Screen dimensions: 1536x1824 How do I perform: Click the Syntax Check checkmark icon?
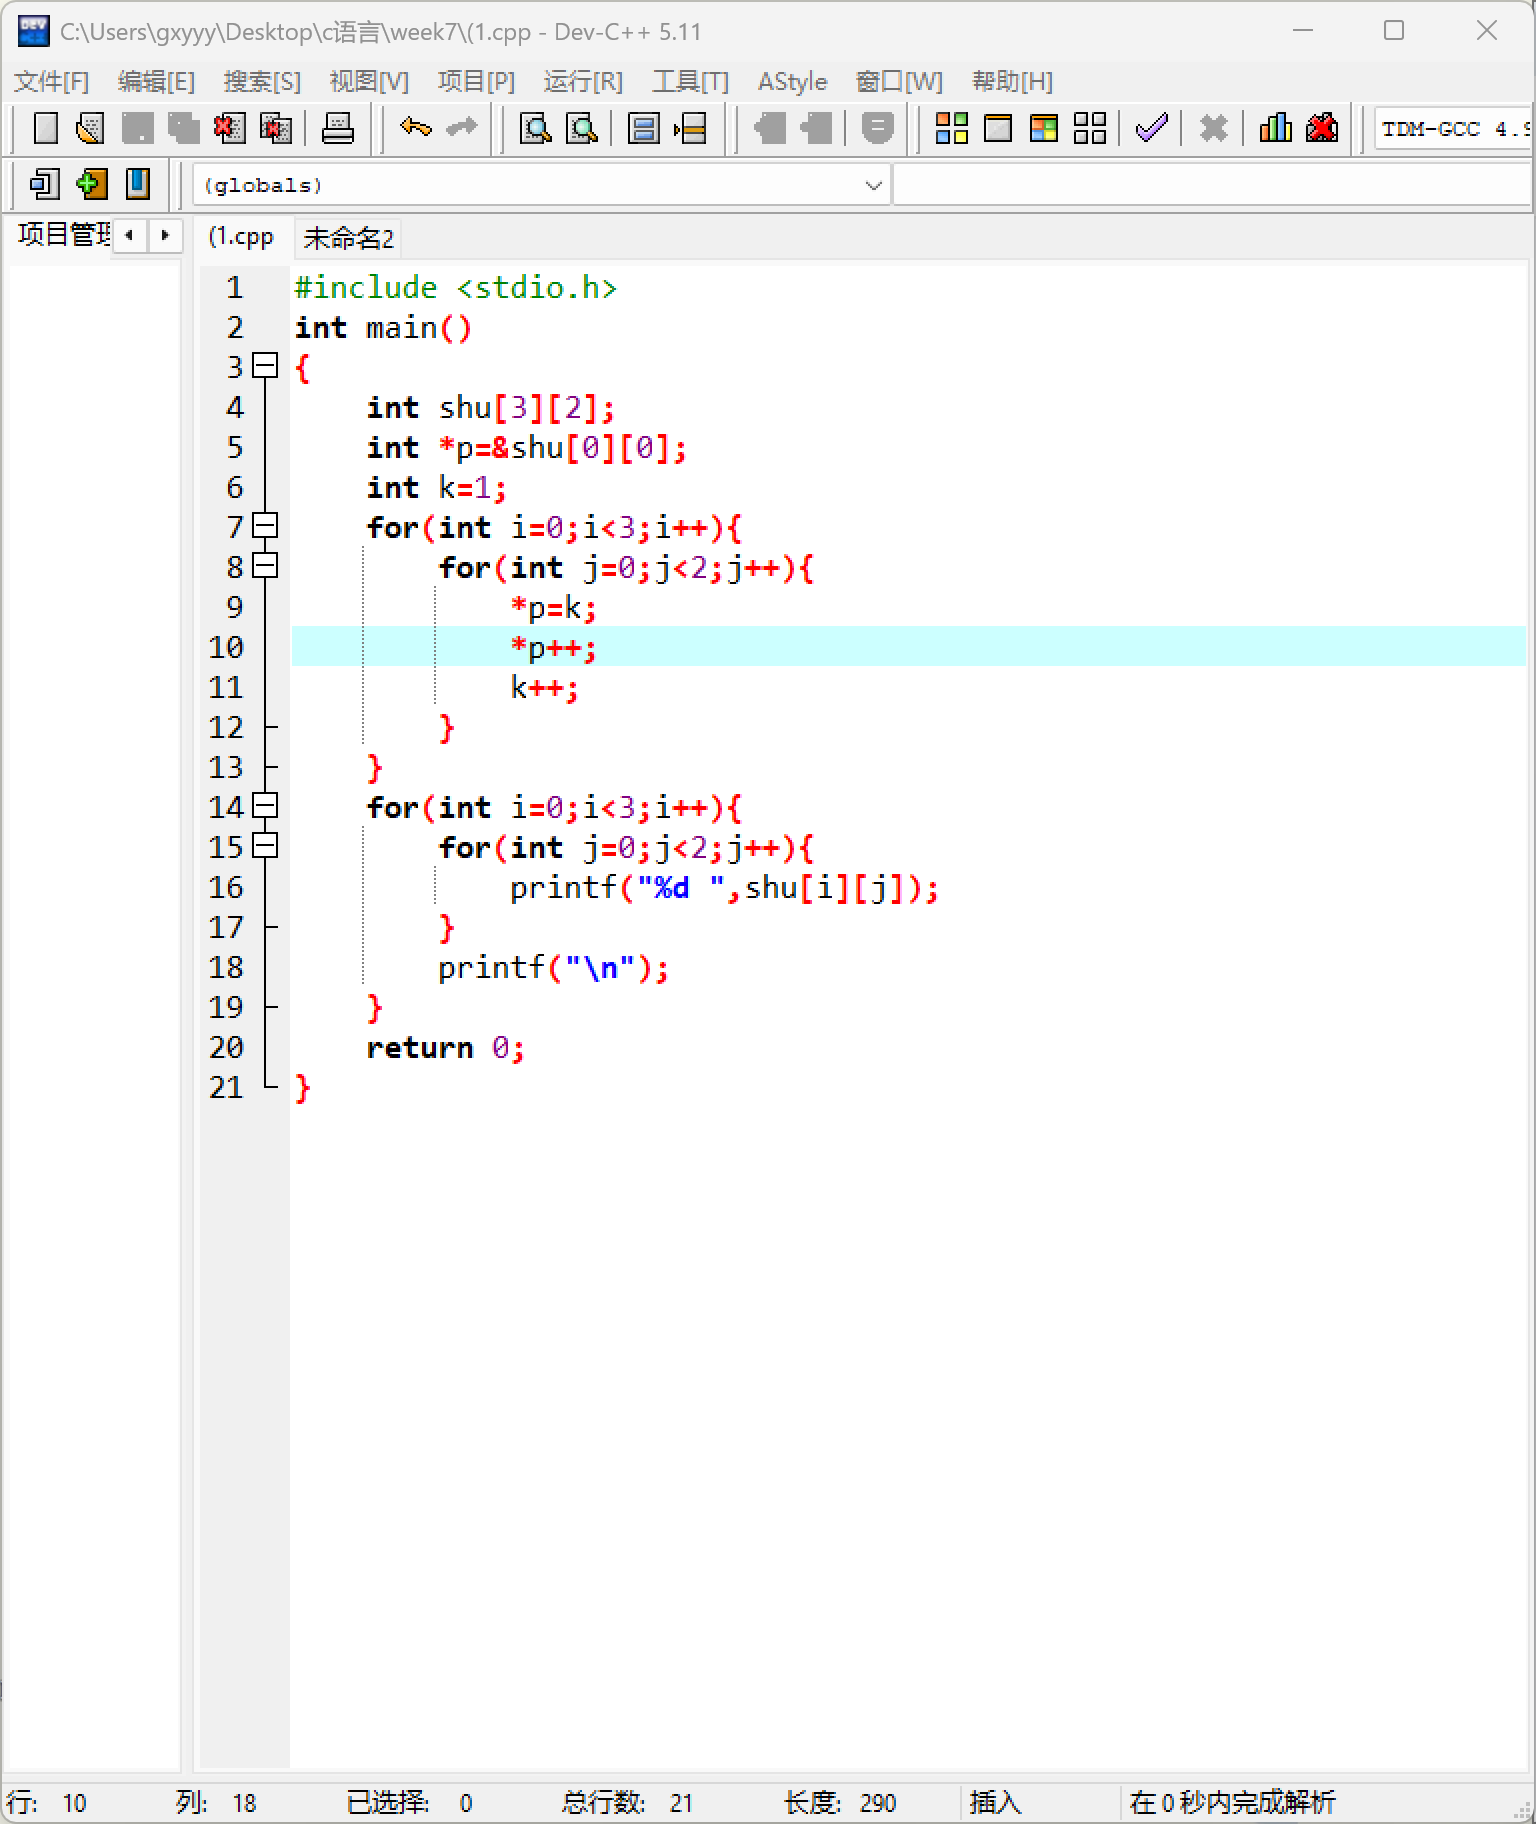coord(1152,128)
